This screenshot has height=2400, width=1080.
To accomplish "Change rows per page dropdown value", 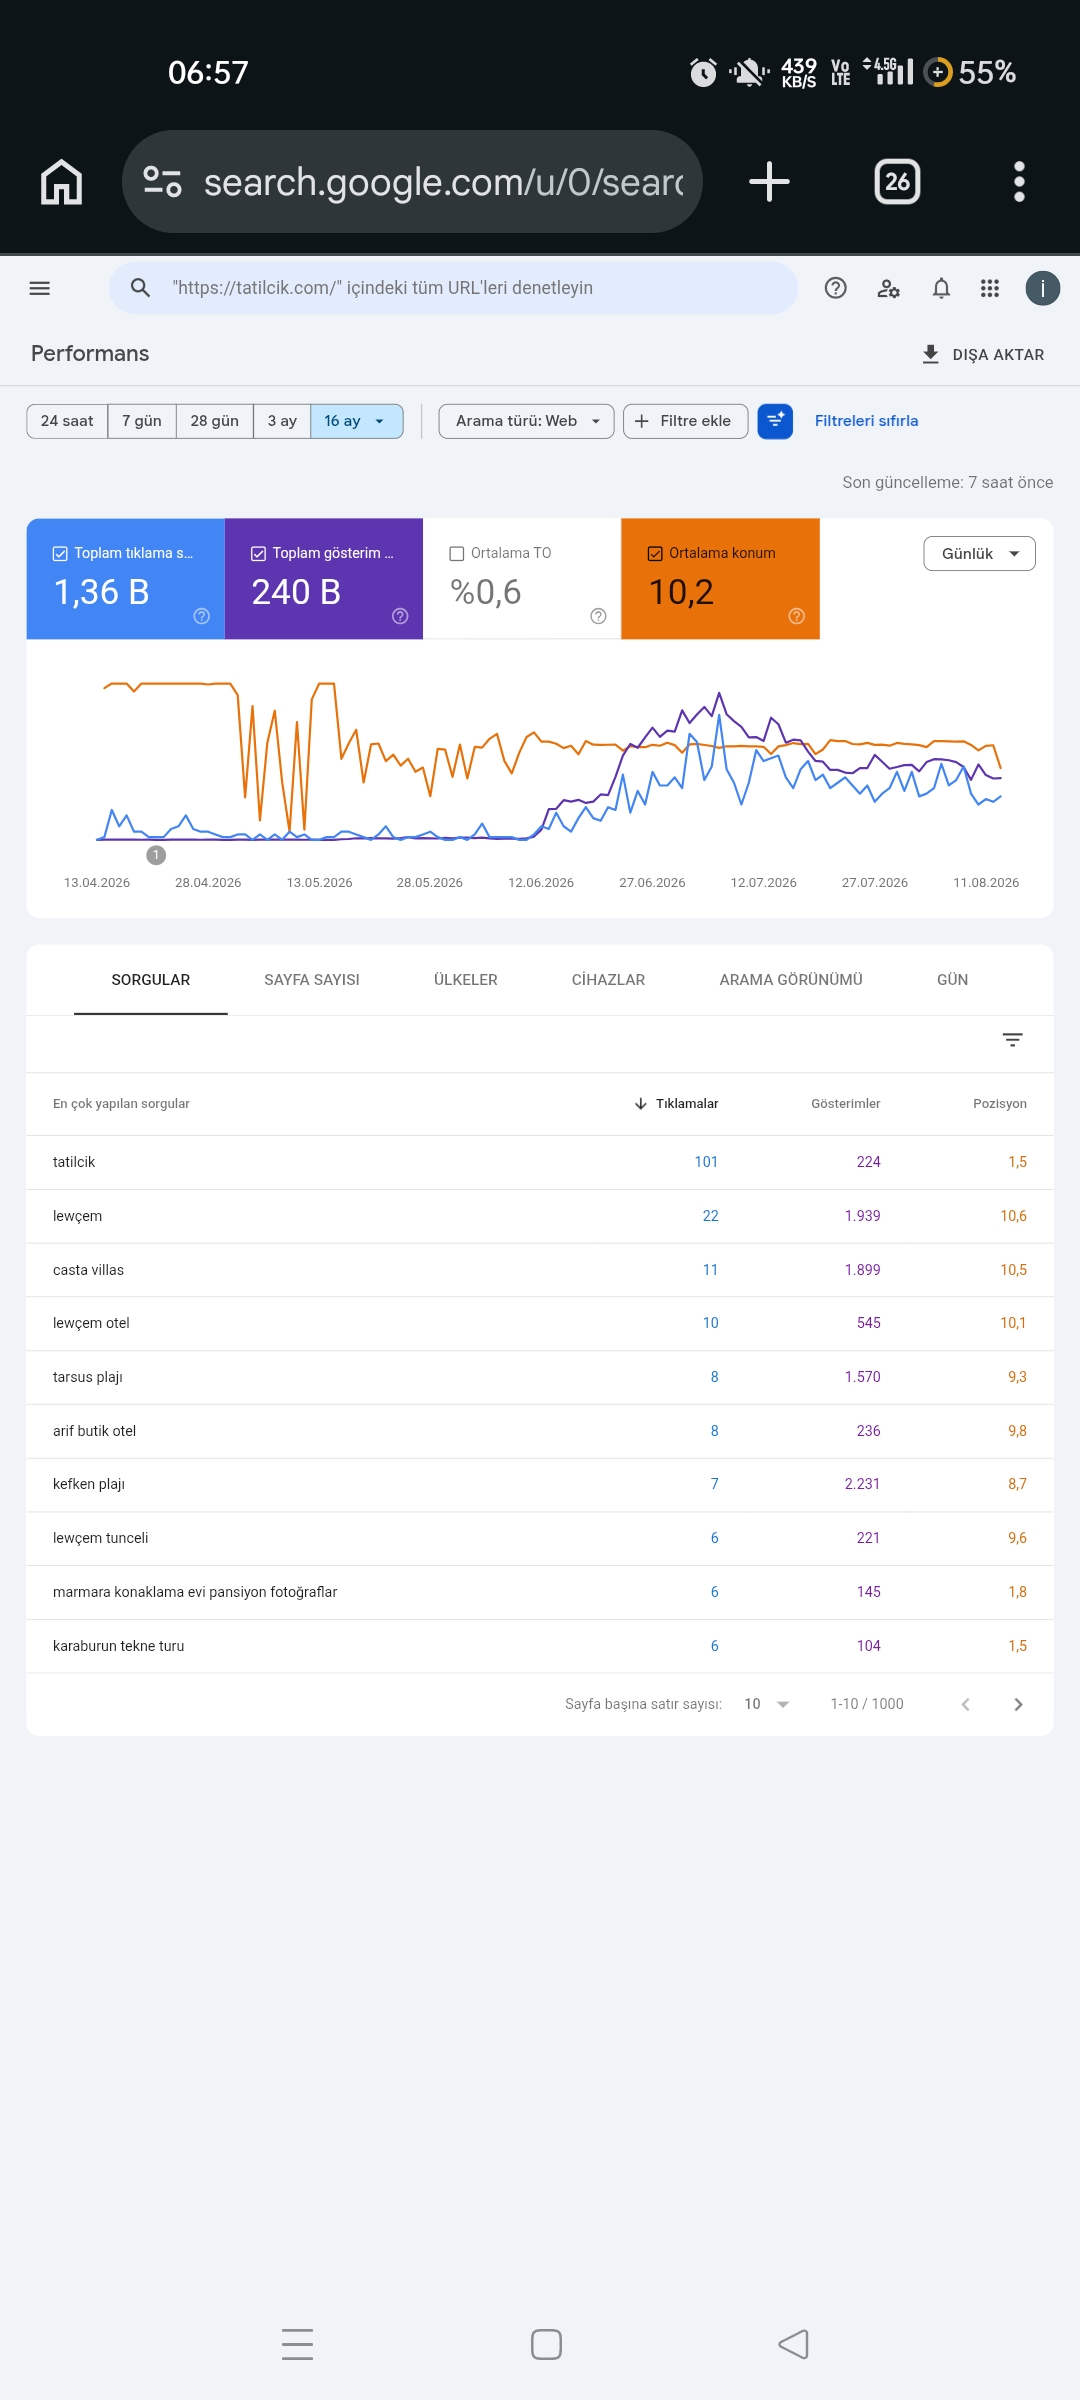I will (767, 1704).
